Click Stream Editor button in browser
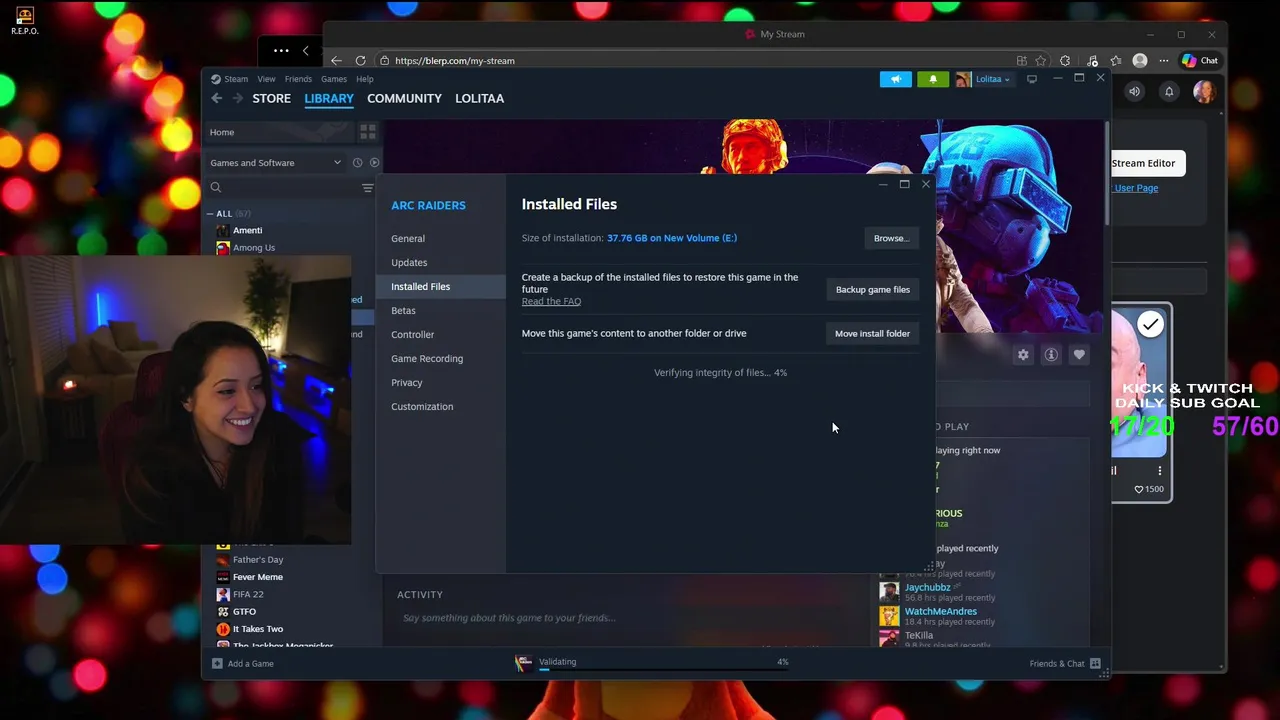Image resolution: width=1280 pixels, height=720 pixels. [x=1147, y=163]
